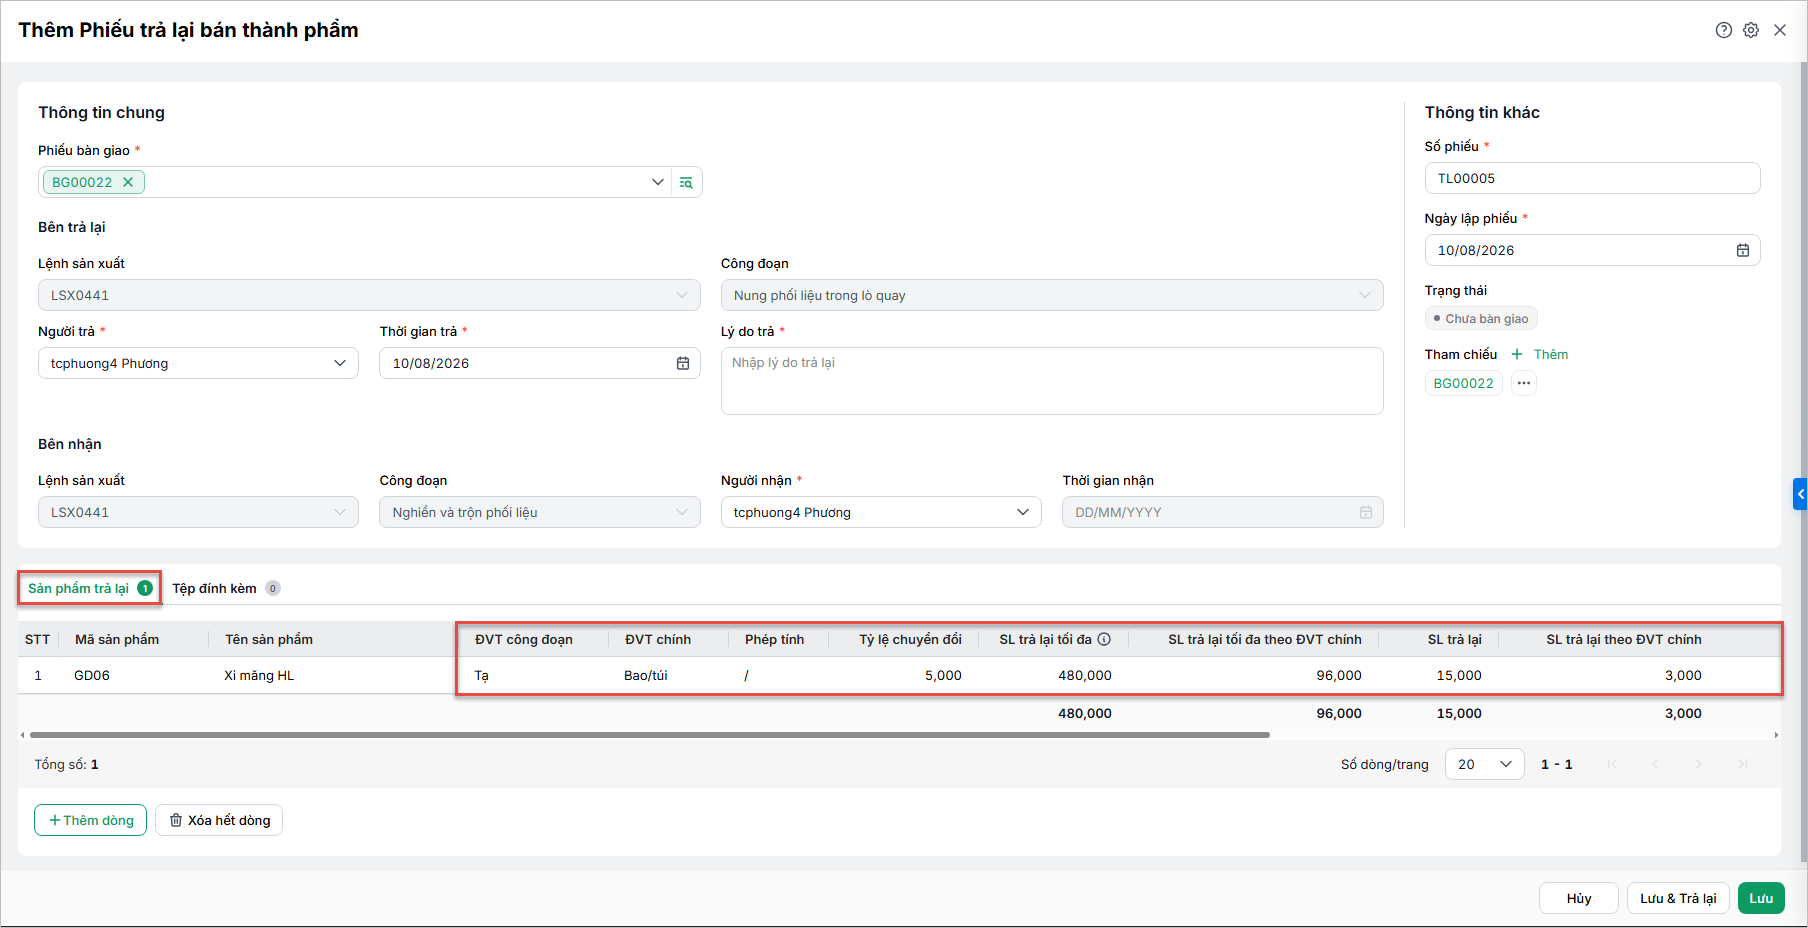Click the Tên sản phẩm column header
This screenshot has height=928, width=1808.
click(269, 639)
